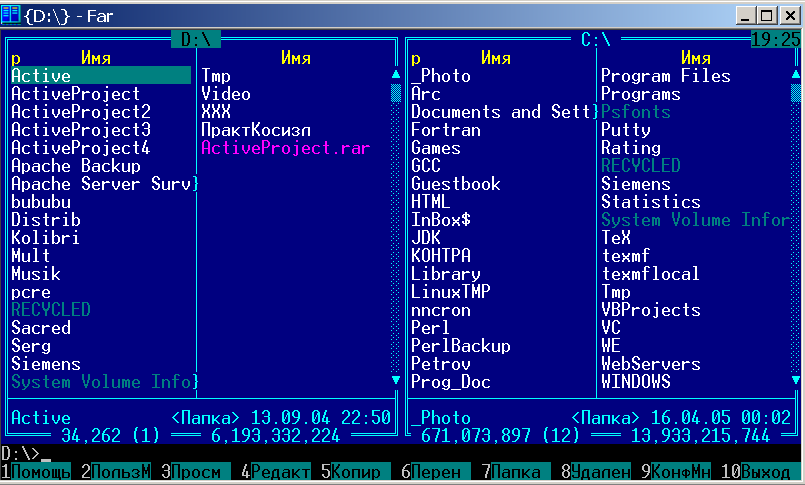Image resolution: width=805 pixels, height=485 pixels.
Task: Select the ActiveProject2 folder
Action: (81, 112)
